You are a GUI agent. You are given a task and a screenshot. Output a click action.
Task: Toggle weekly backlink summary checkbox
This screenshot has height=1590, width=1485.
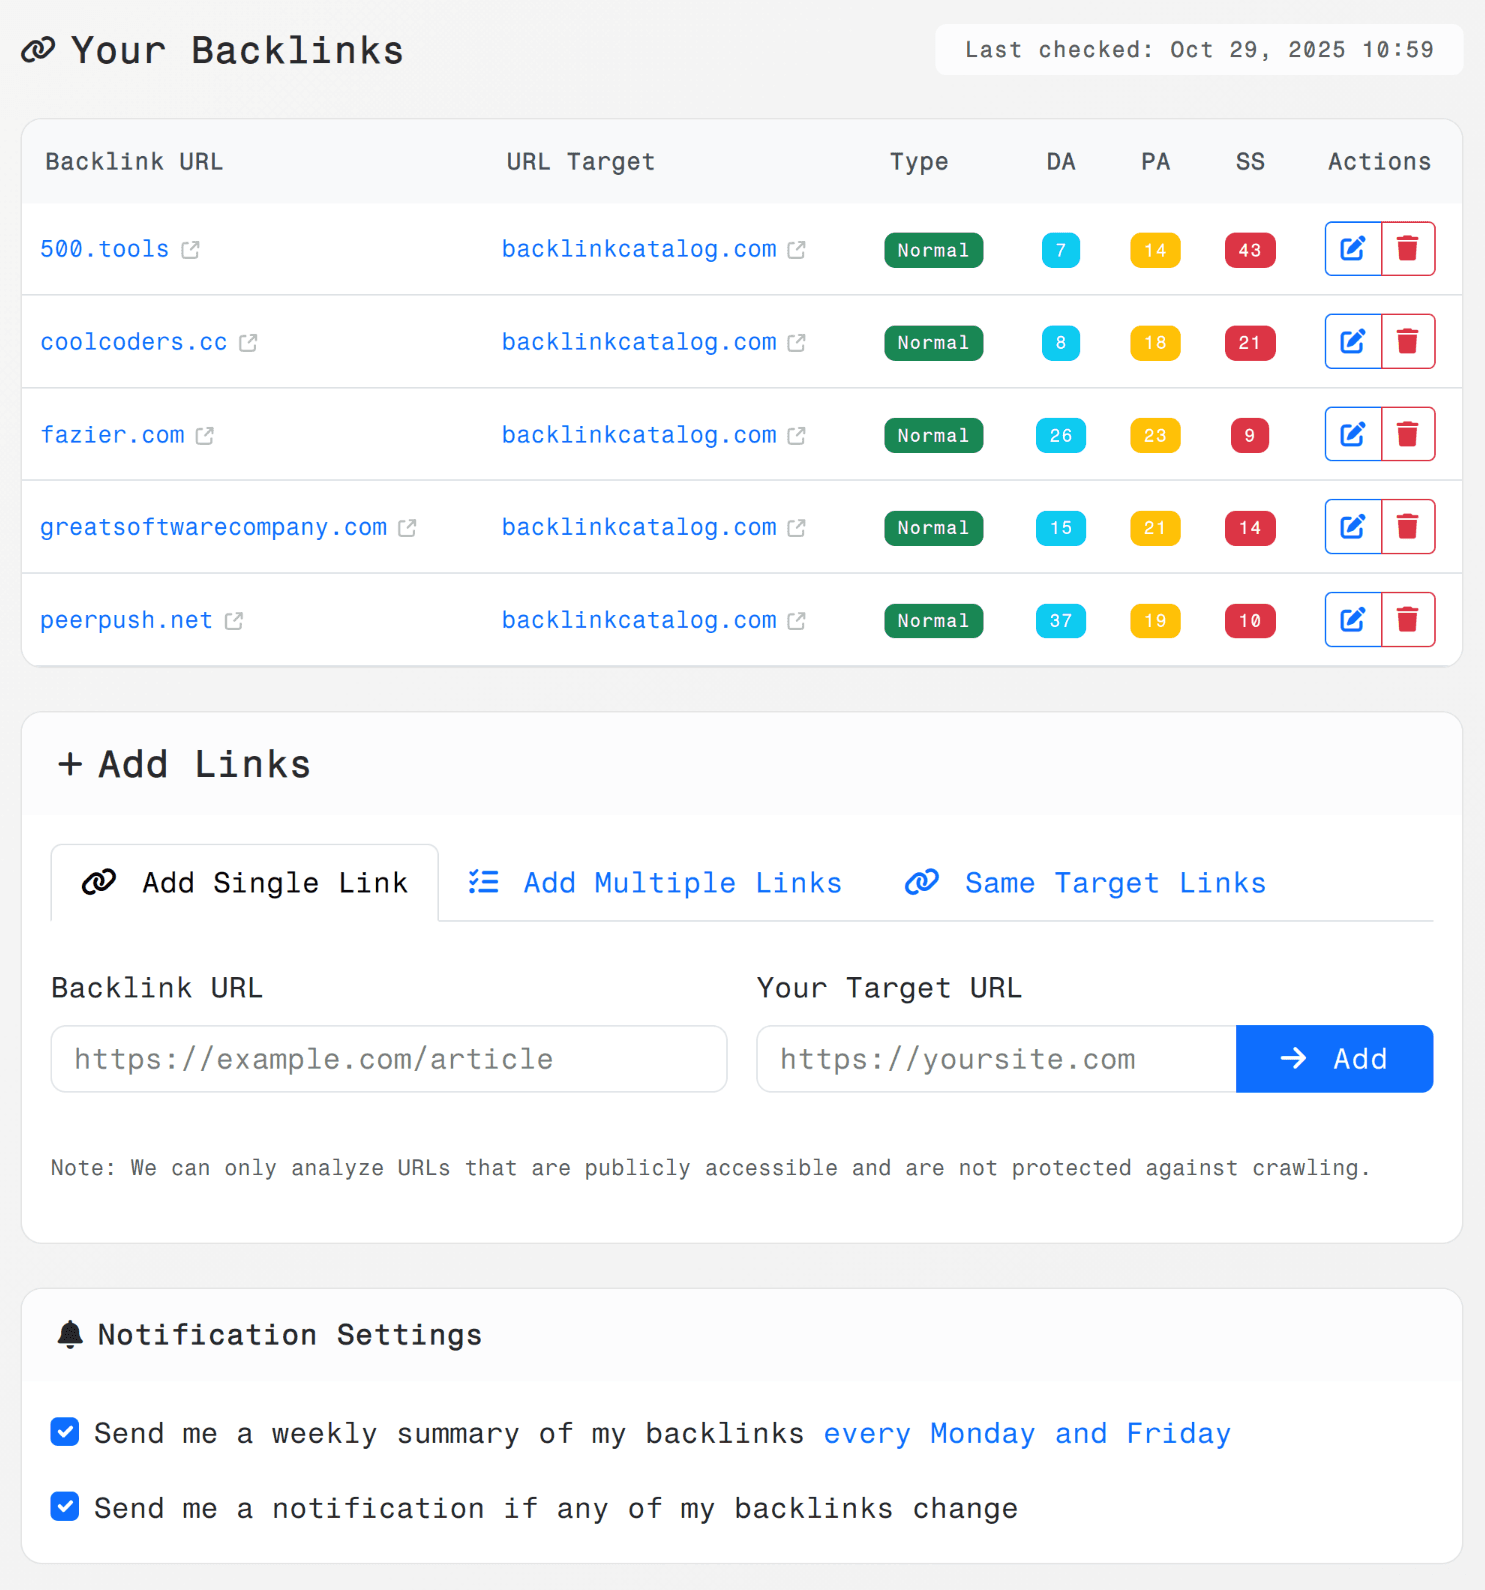coord(65,1432)
